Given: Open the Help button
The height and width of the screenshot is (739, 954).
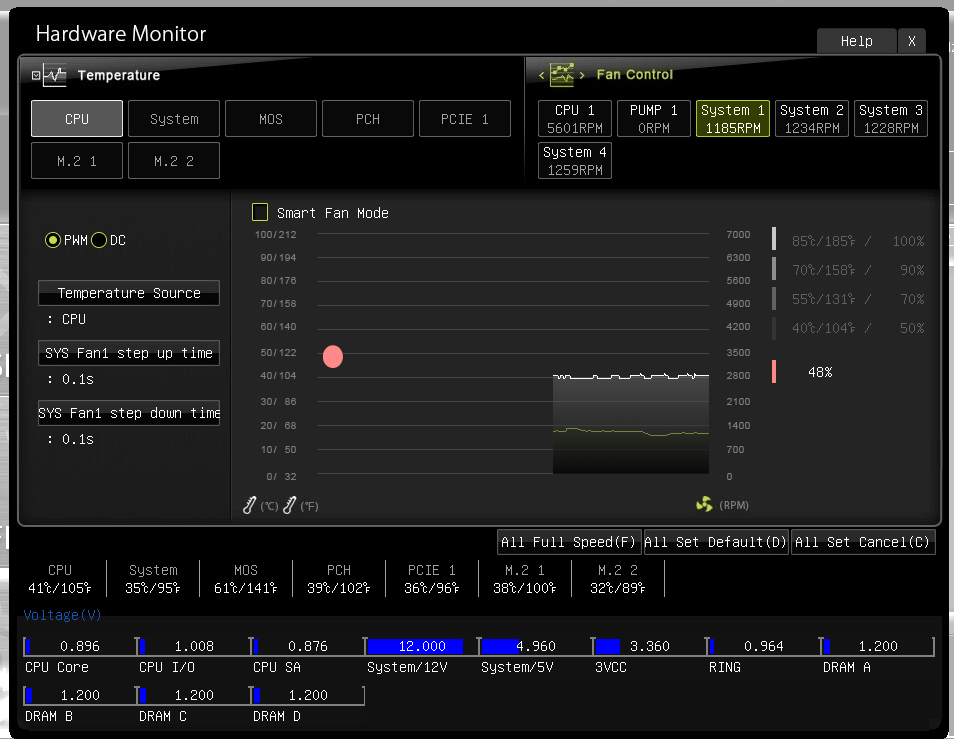Looking at the screenshot, I should (x=857, y=41).
